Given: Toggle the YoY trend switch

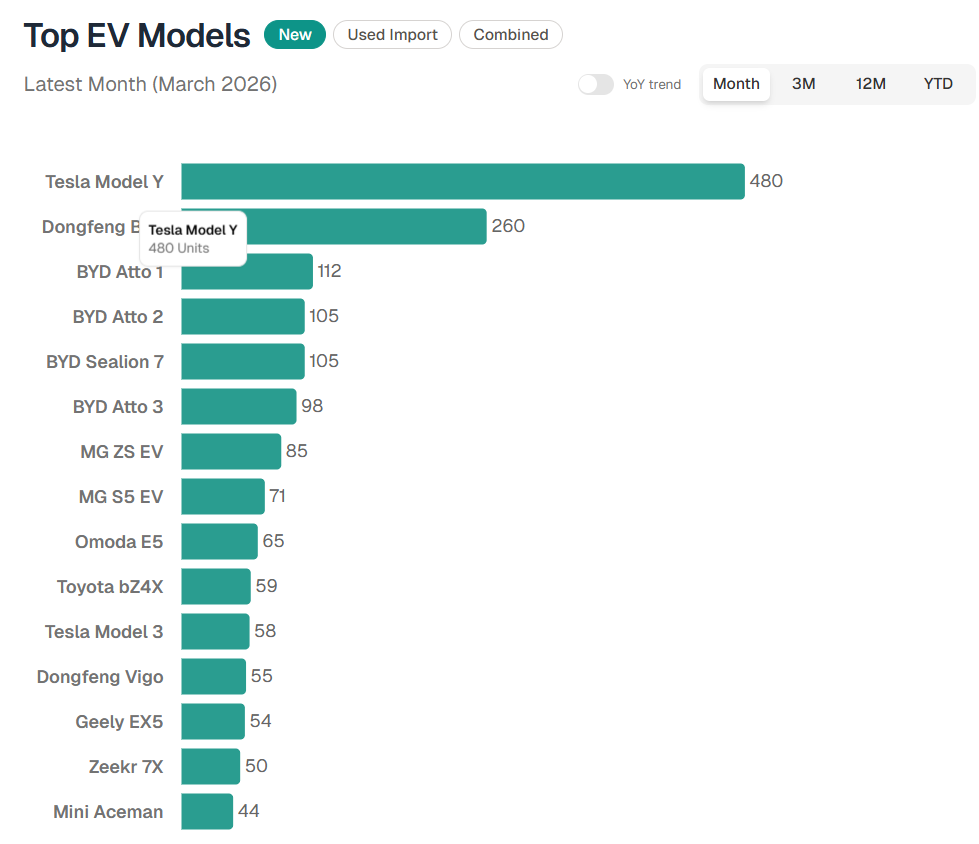Looking at the screenshot, I should point(595,85).
